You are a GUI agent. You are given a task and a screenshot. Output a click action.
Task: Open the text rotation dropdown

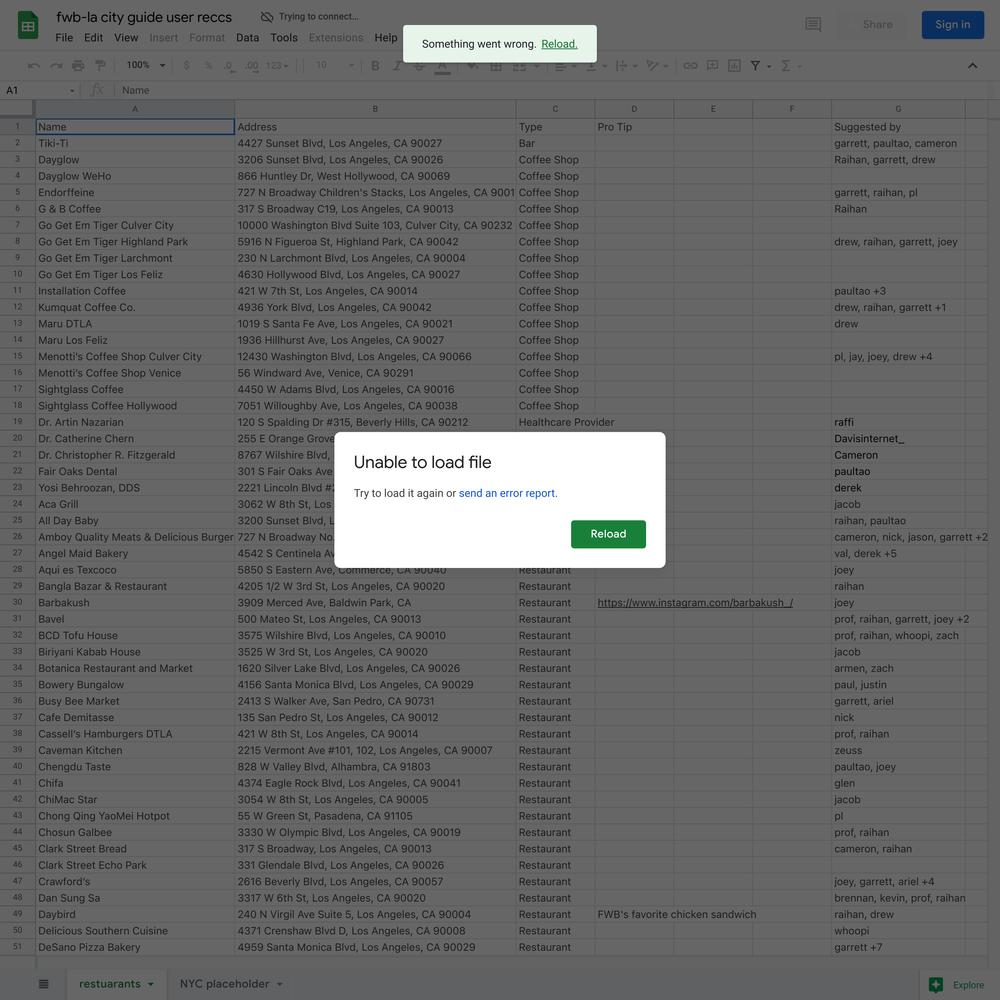tap(656, 66)
